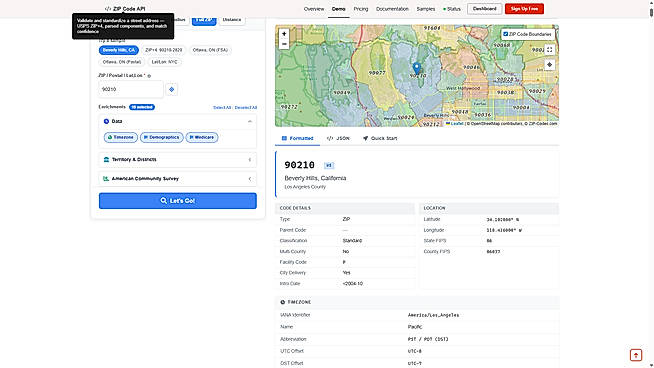Click the Let's Go! search button
This screenshot has height=368, width=654.
(x=178, y=201)
